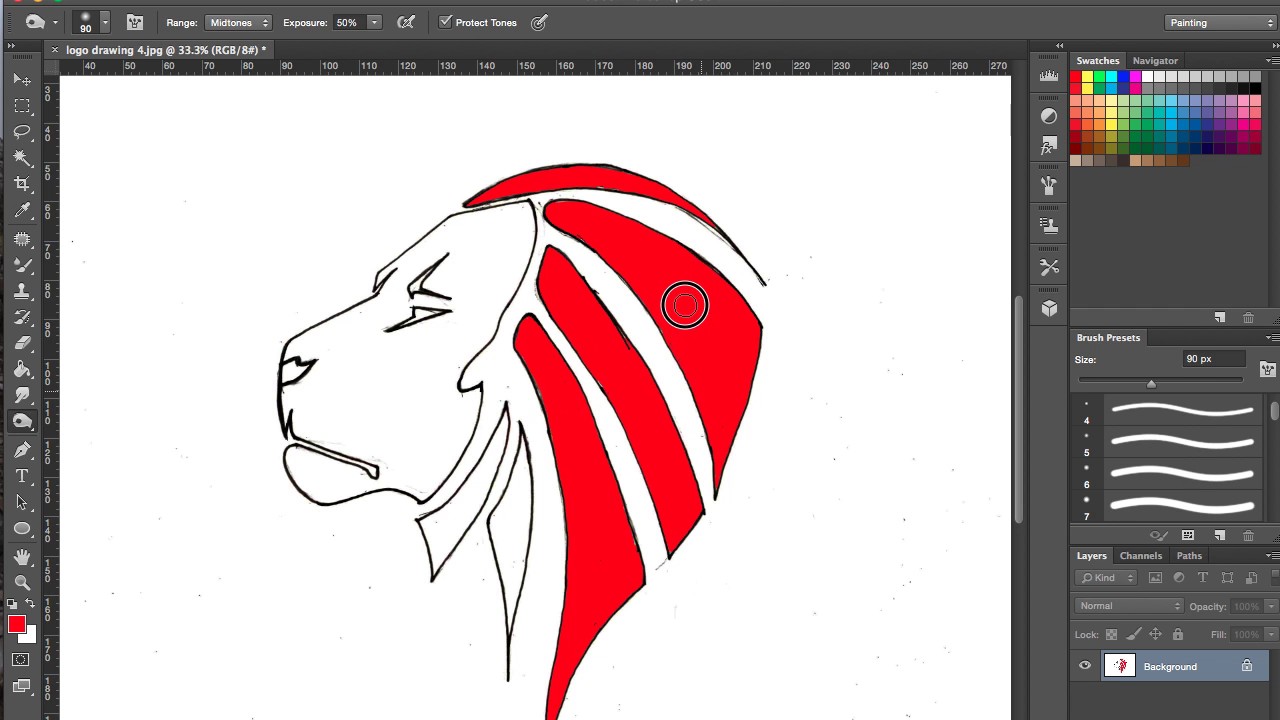This screenshot has width=1280, height=720.
Task: Enable airbrush-style build-up effect
Action: 405,22
